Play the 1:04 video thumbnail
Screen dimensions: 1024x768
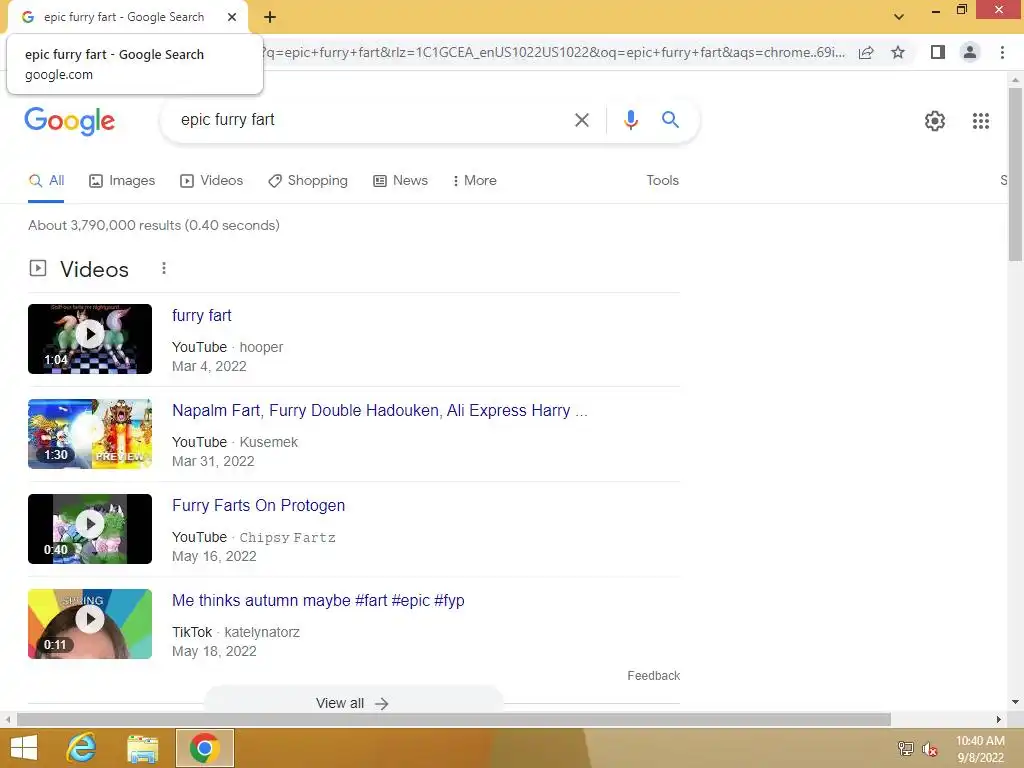(90, 339)
